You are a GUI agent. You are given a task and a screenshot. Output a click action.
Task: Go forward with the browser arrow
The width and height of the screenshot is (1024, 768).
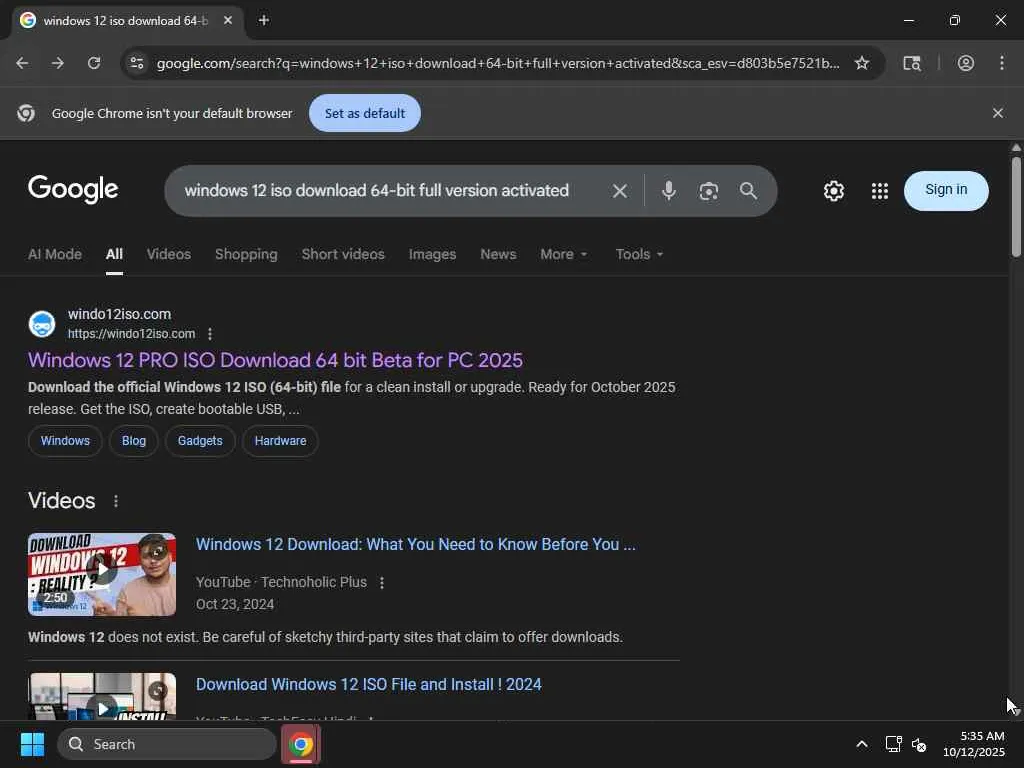(58, 63)
